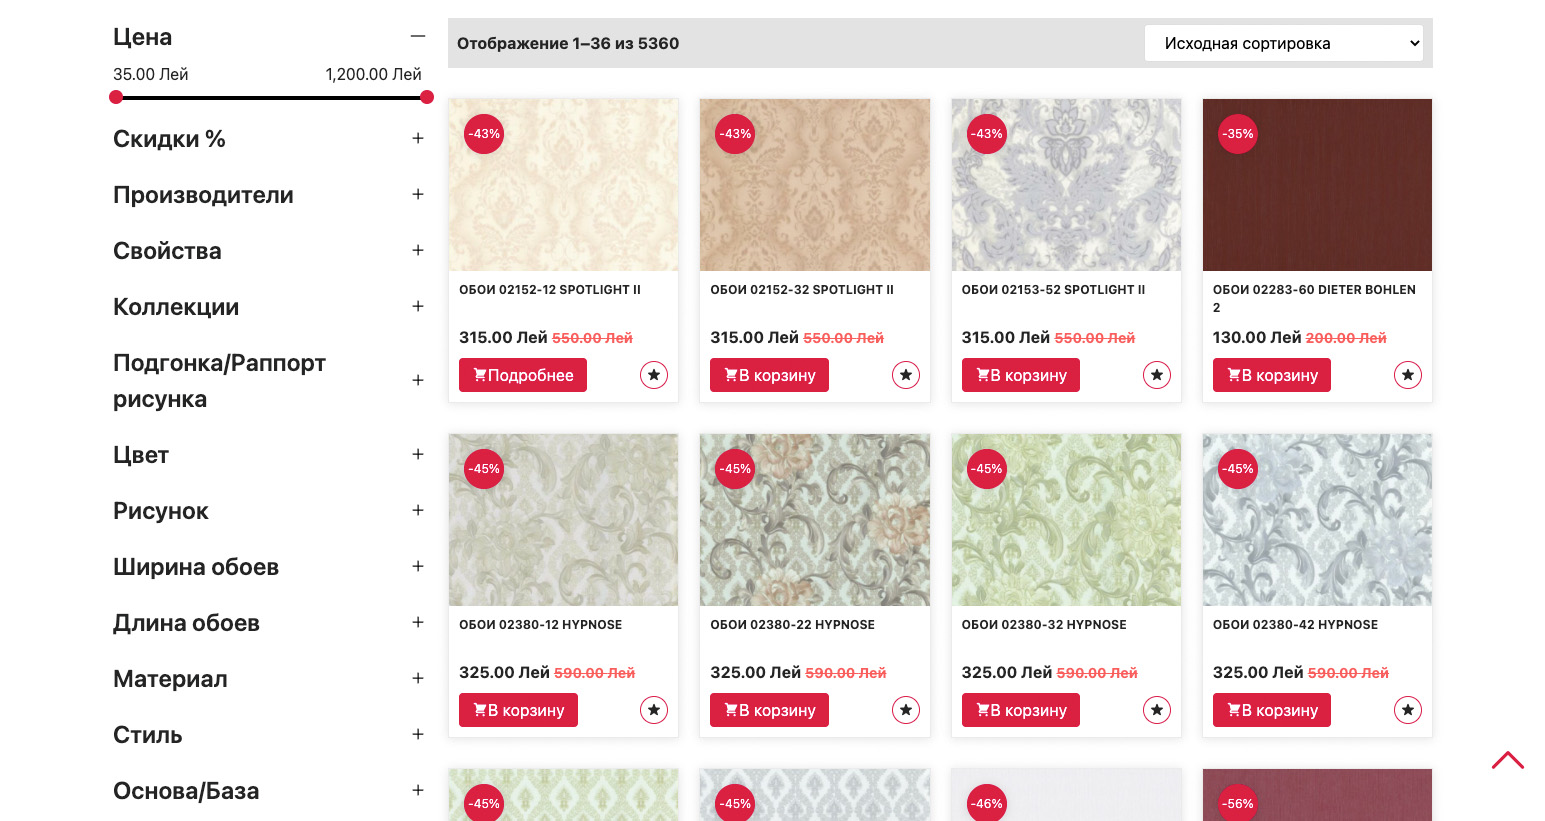This screenshot has height=821, width=1545.
Task: Add ОБОИ 02380-42 HYPNOSE to cart
Action: (1272, 710)
